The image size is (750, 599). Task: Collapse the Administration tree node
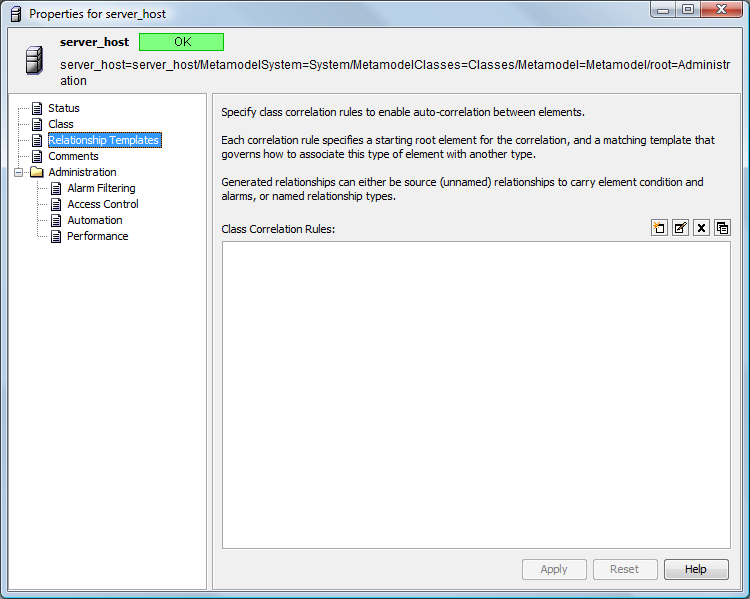(x=18, y=172)
